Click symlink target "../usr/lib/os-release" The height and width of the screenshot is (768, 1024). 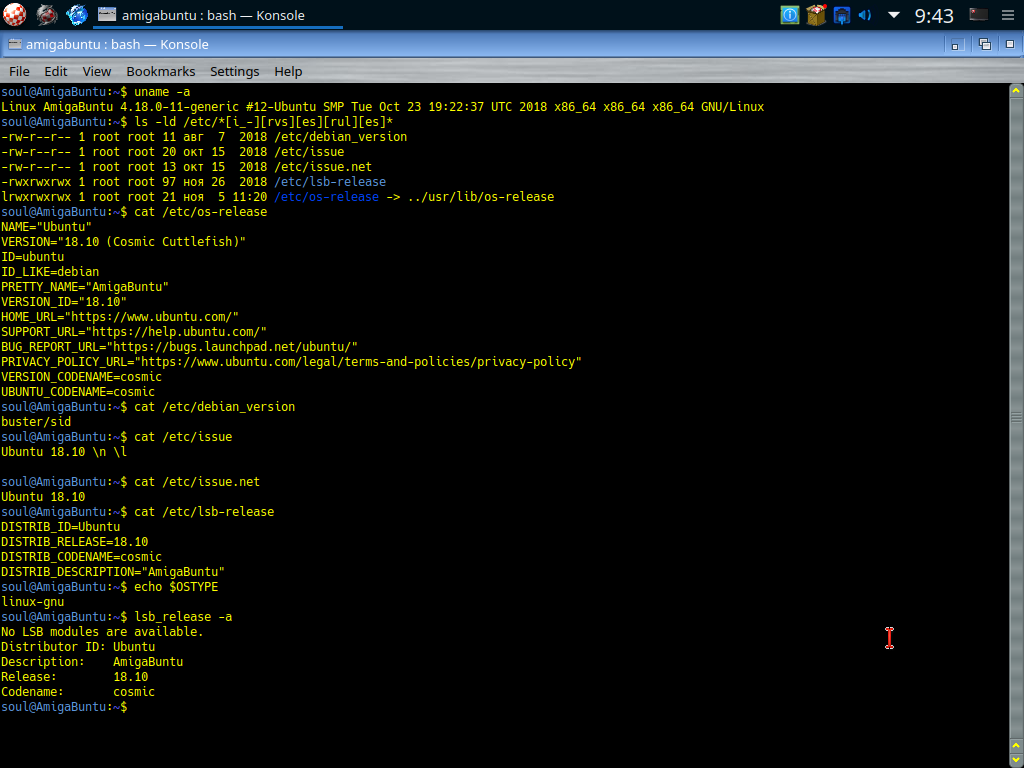(x=481, y=197)
